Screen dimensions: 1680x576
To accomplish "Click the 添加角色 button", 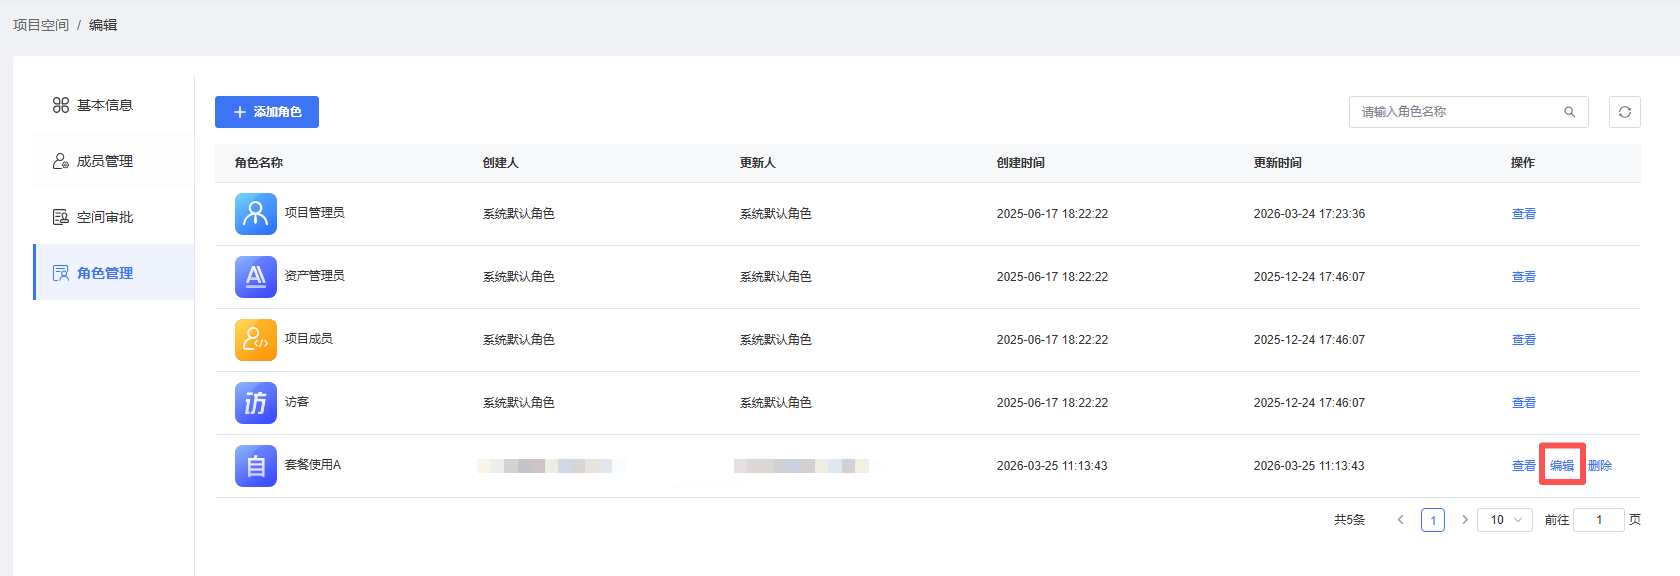I will pos(267,112).
